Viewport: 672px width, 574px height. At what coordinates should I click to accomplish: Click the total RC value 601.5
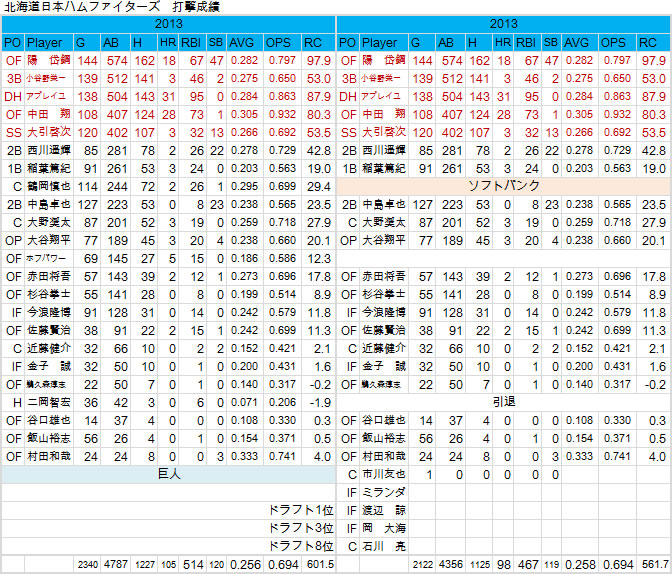(x=318, y=565)
